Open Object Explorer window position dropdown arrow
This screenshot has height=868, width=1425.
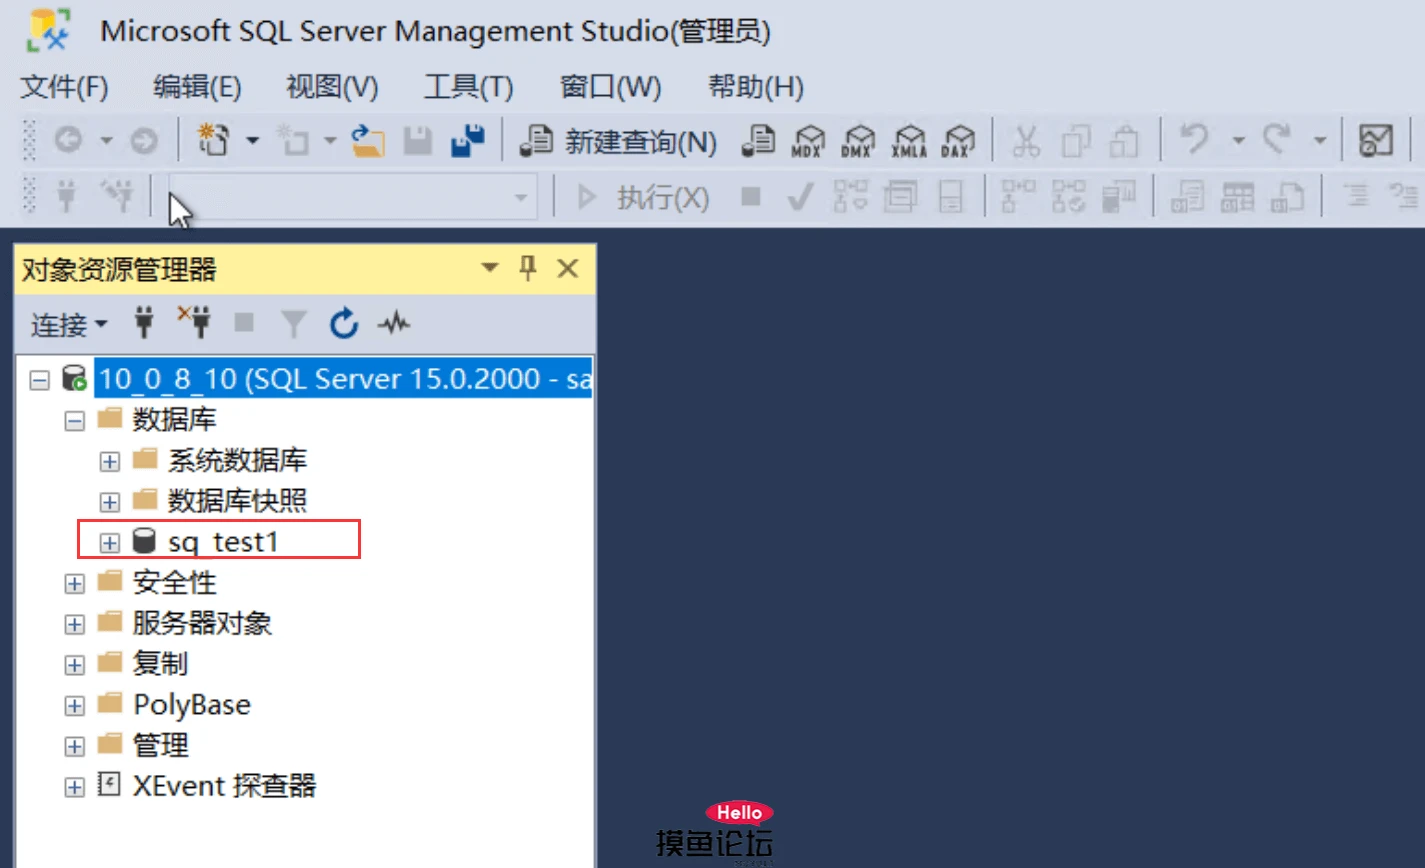point(490,268)
